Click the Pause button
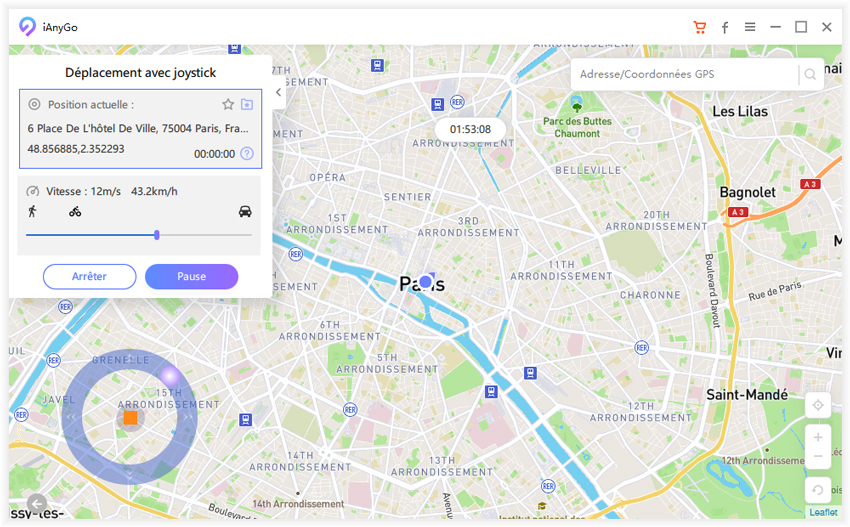 coord(191,277)
